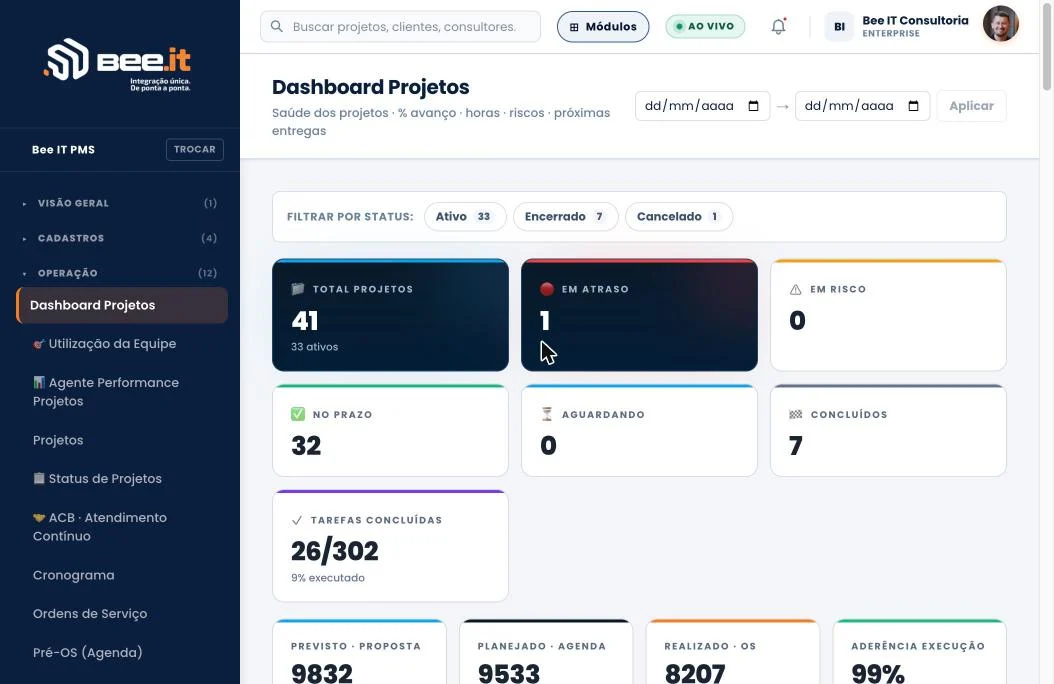This screenshot has width=1054, height=684.
Task: Click the Aplicar button
Action: 971,106
